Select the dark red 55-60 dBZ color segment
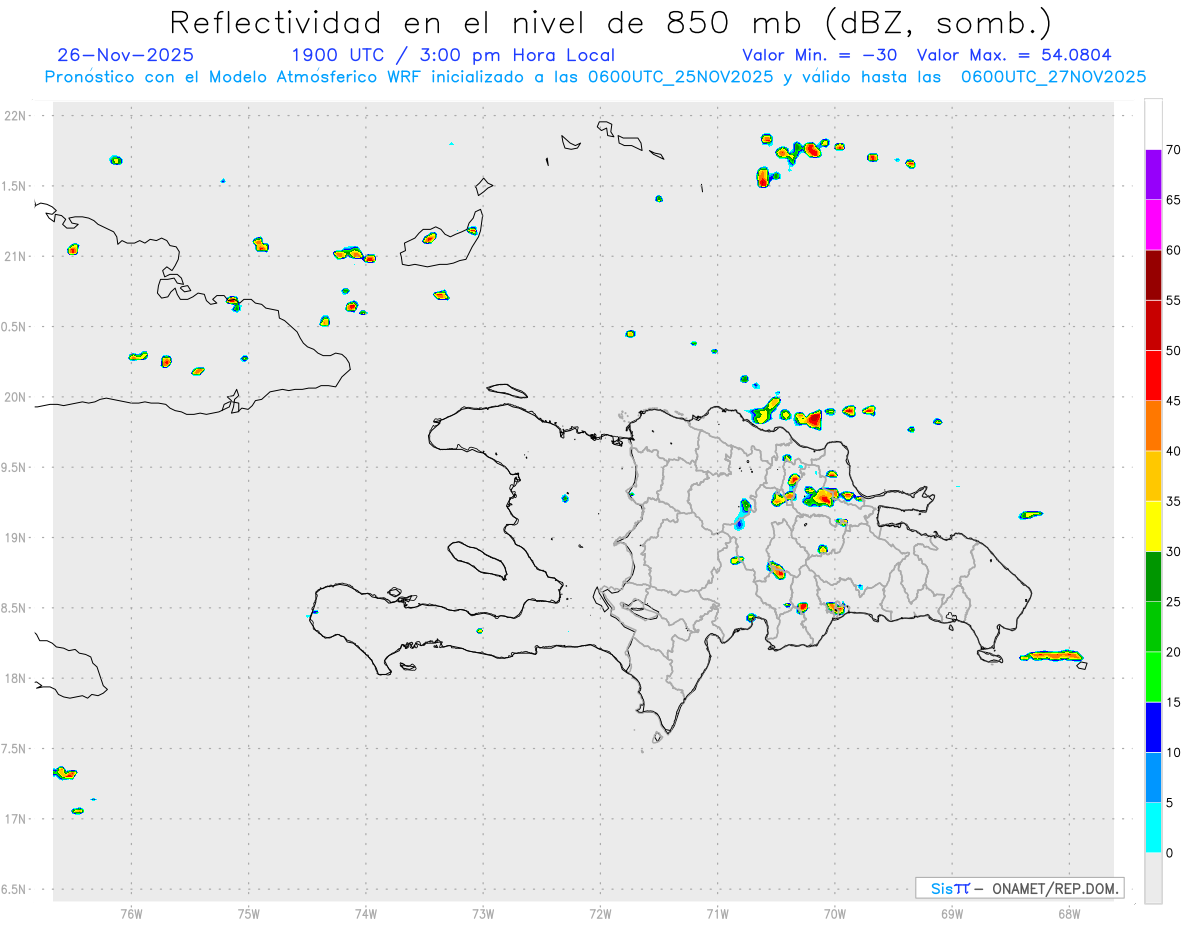The width and height of the screenshot is (1200, 927). (1153, 275)
